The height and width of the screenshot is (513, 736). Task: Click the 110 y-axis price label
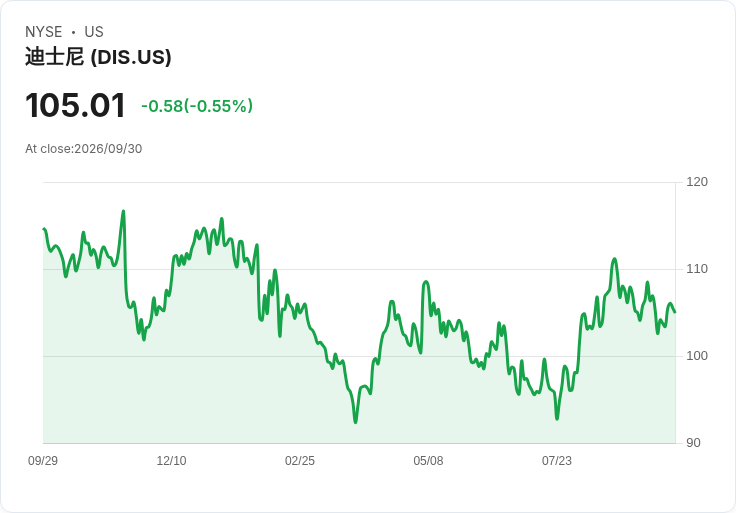[x=697, y=269]
